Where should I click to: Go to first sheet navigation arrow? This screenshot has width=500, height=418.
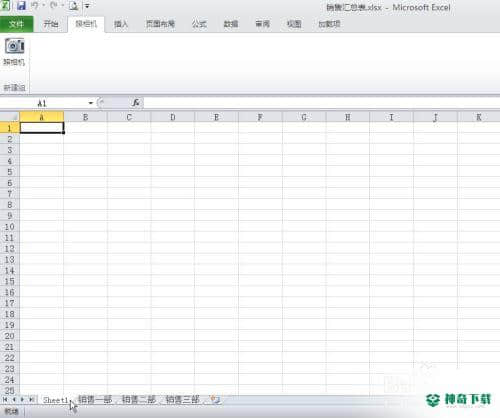tap(5, 399)
